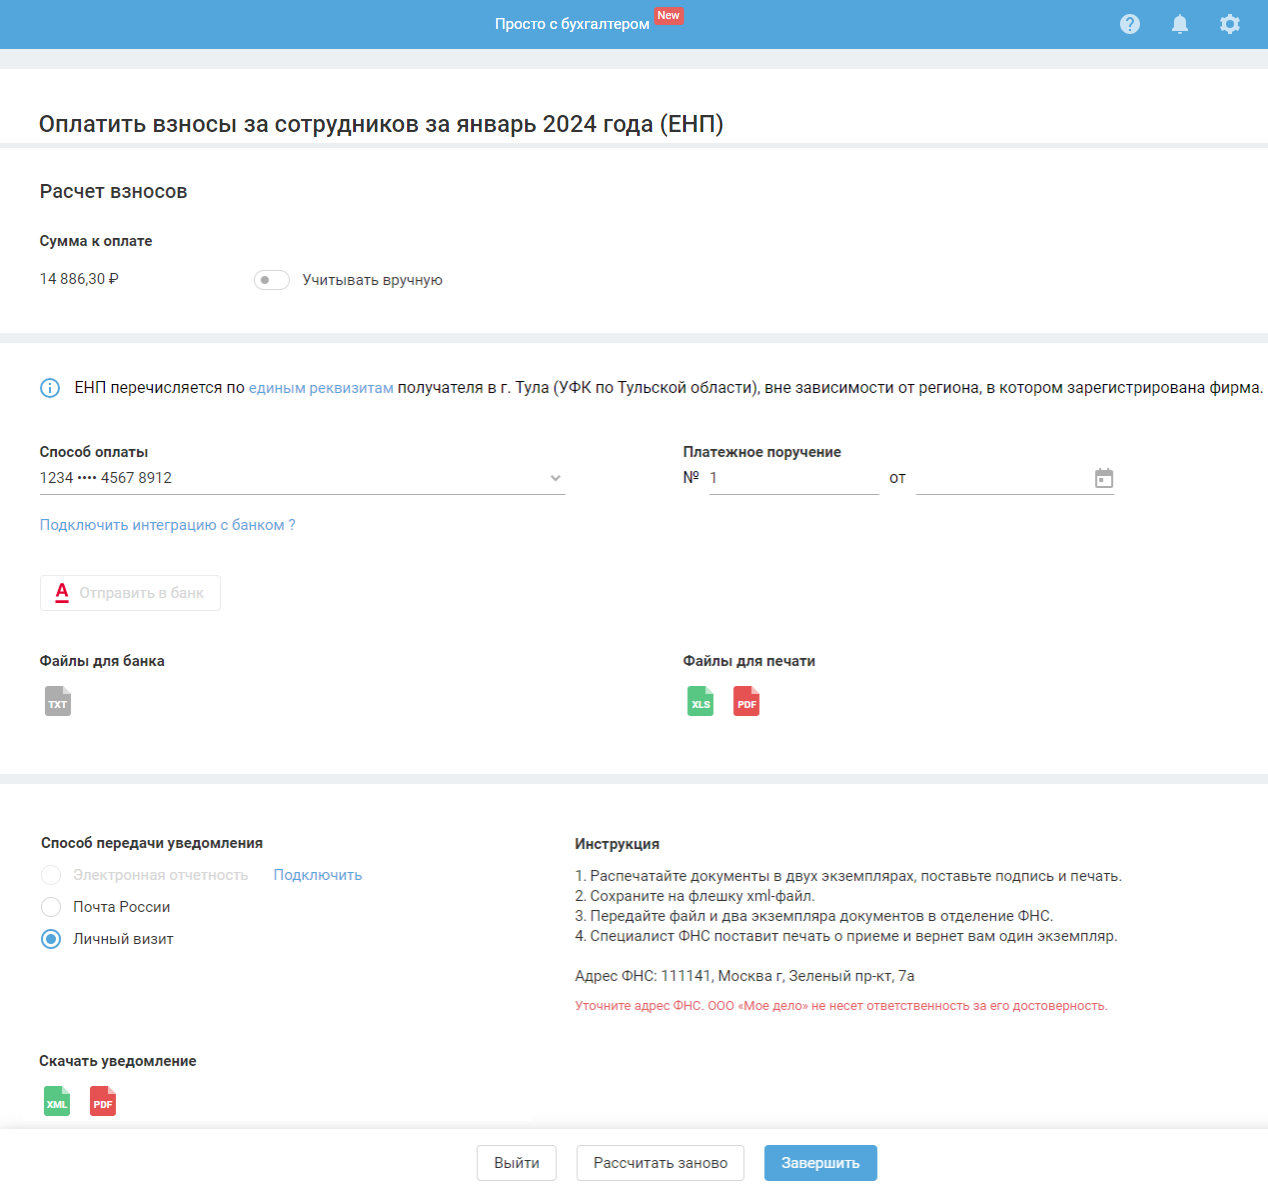This screenshot has width=1268, height=1194.
Task: Click instruction line 'Сохраните на флешку xml-файл'
Action: coord(695,896)
